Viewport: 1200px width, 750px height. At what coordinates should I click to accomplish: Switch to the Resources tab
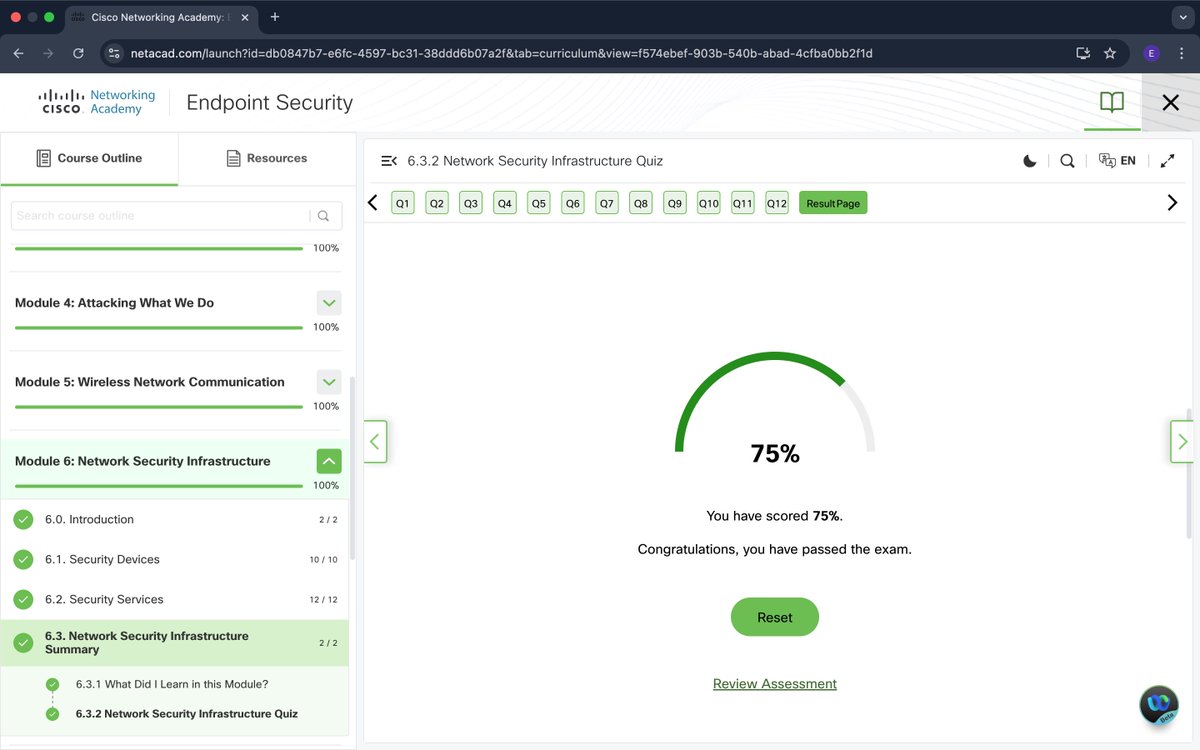click(x=267, y=157)
